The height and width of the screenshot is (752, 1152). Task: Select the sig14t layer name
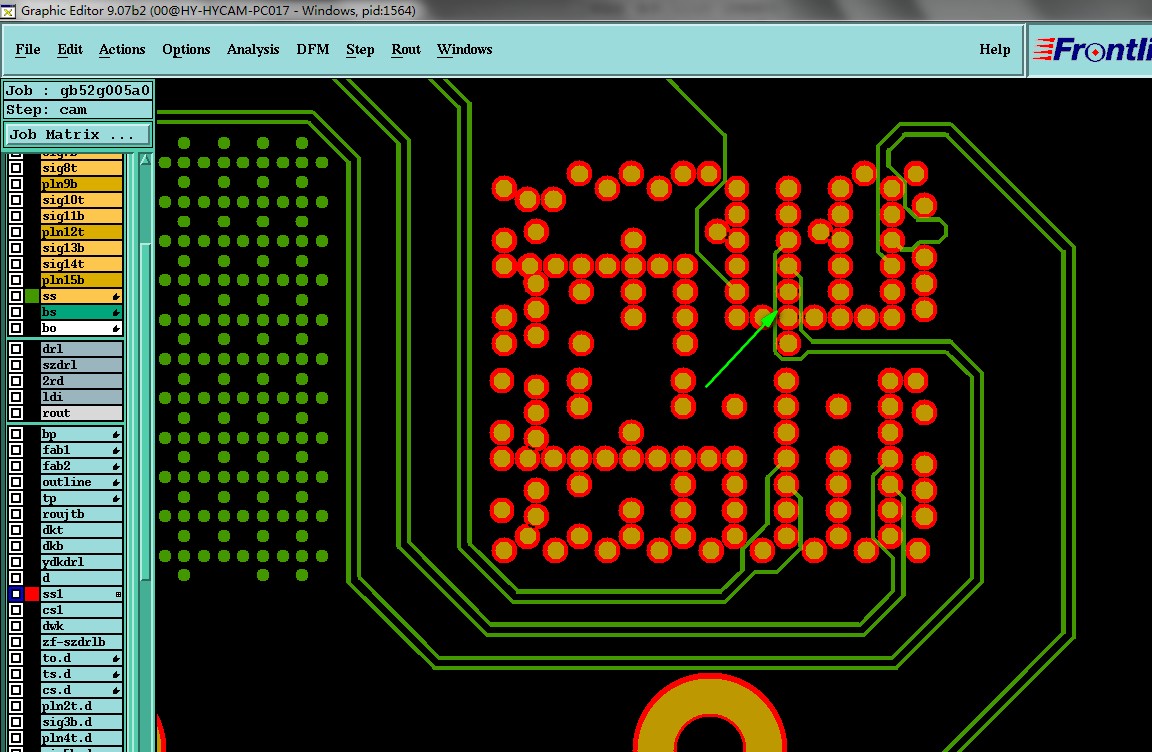click(x=82, y=264)
